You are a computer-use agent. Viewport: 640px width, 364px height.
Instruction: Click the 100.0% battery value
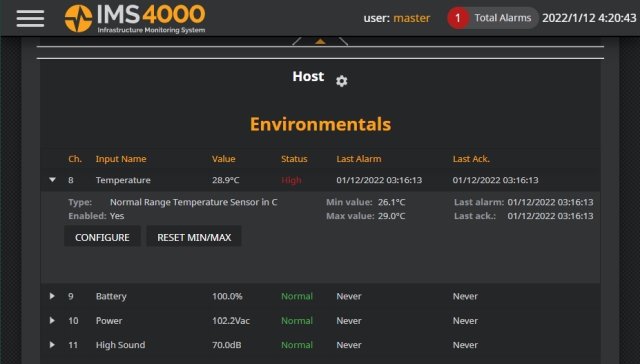(227, 296)
